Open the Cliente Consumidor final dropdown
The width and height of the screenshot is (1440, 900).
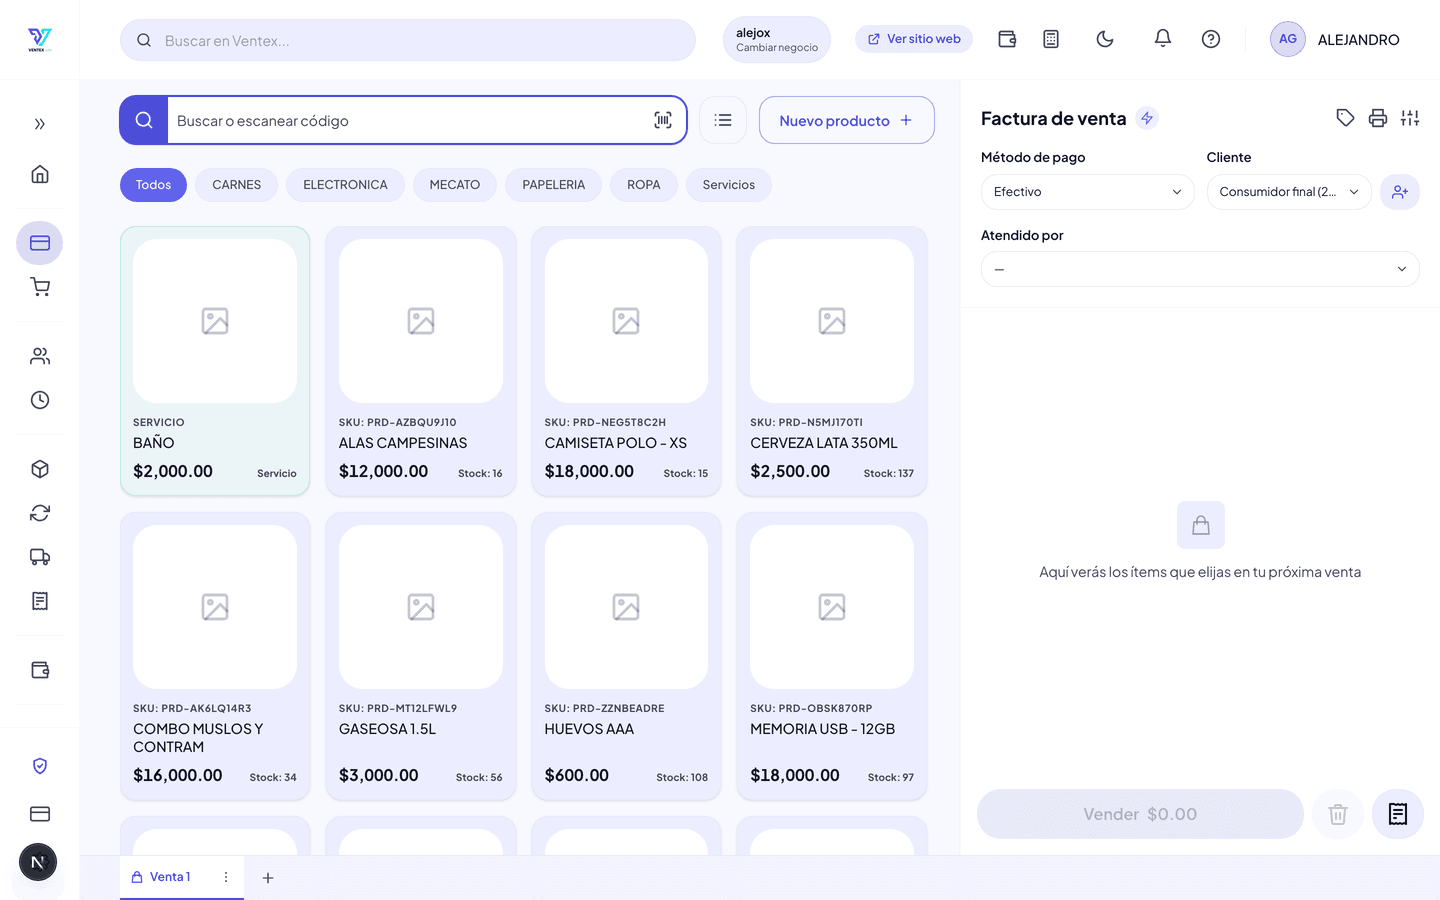point(1289,192)
